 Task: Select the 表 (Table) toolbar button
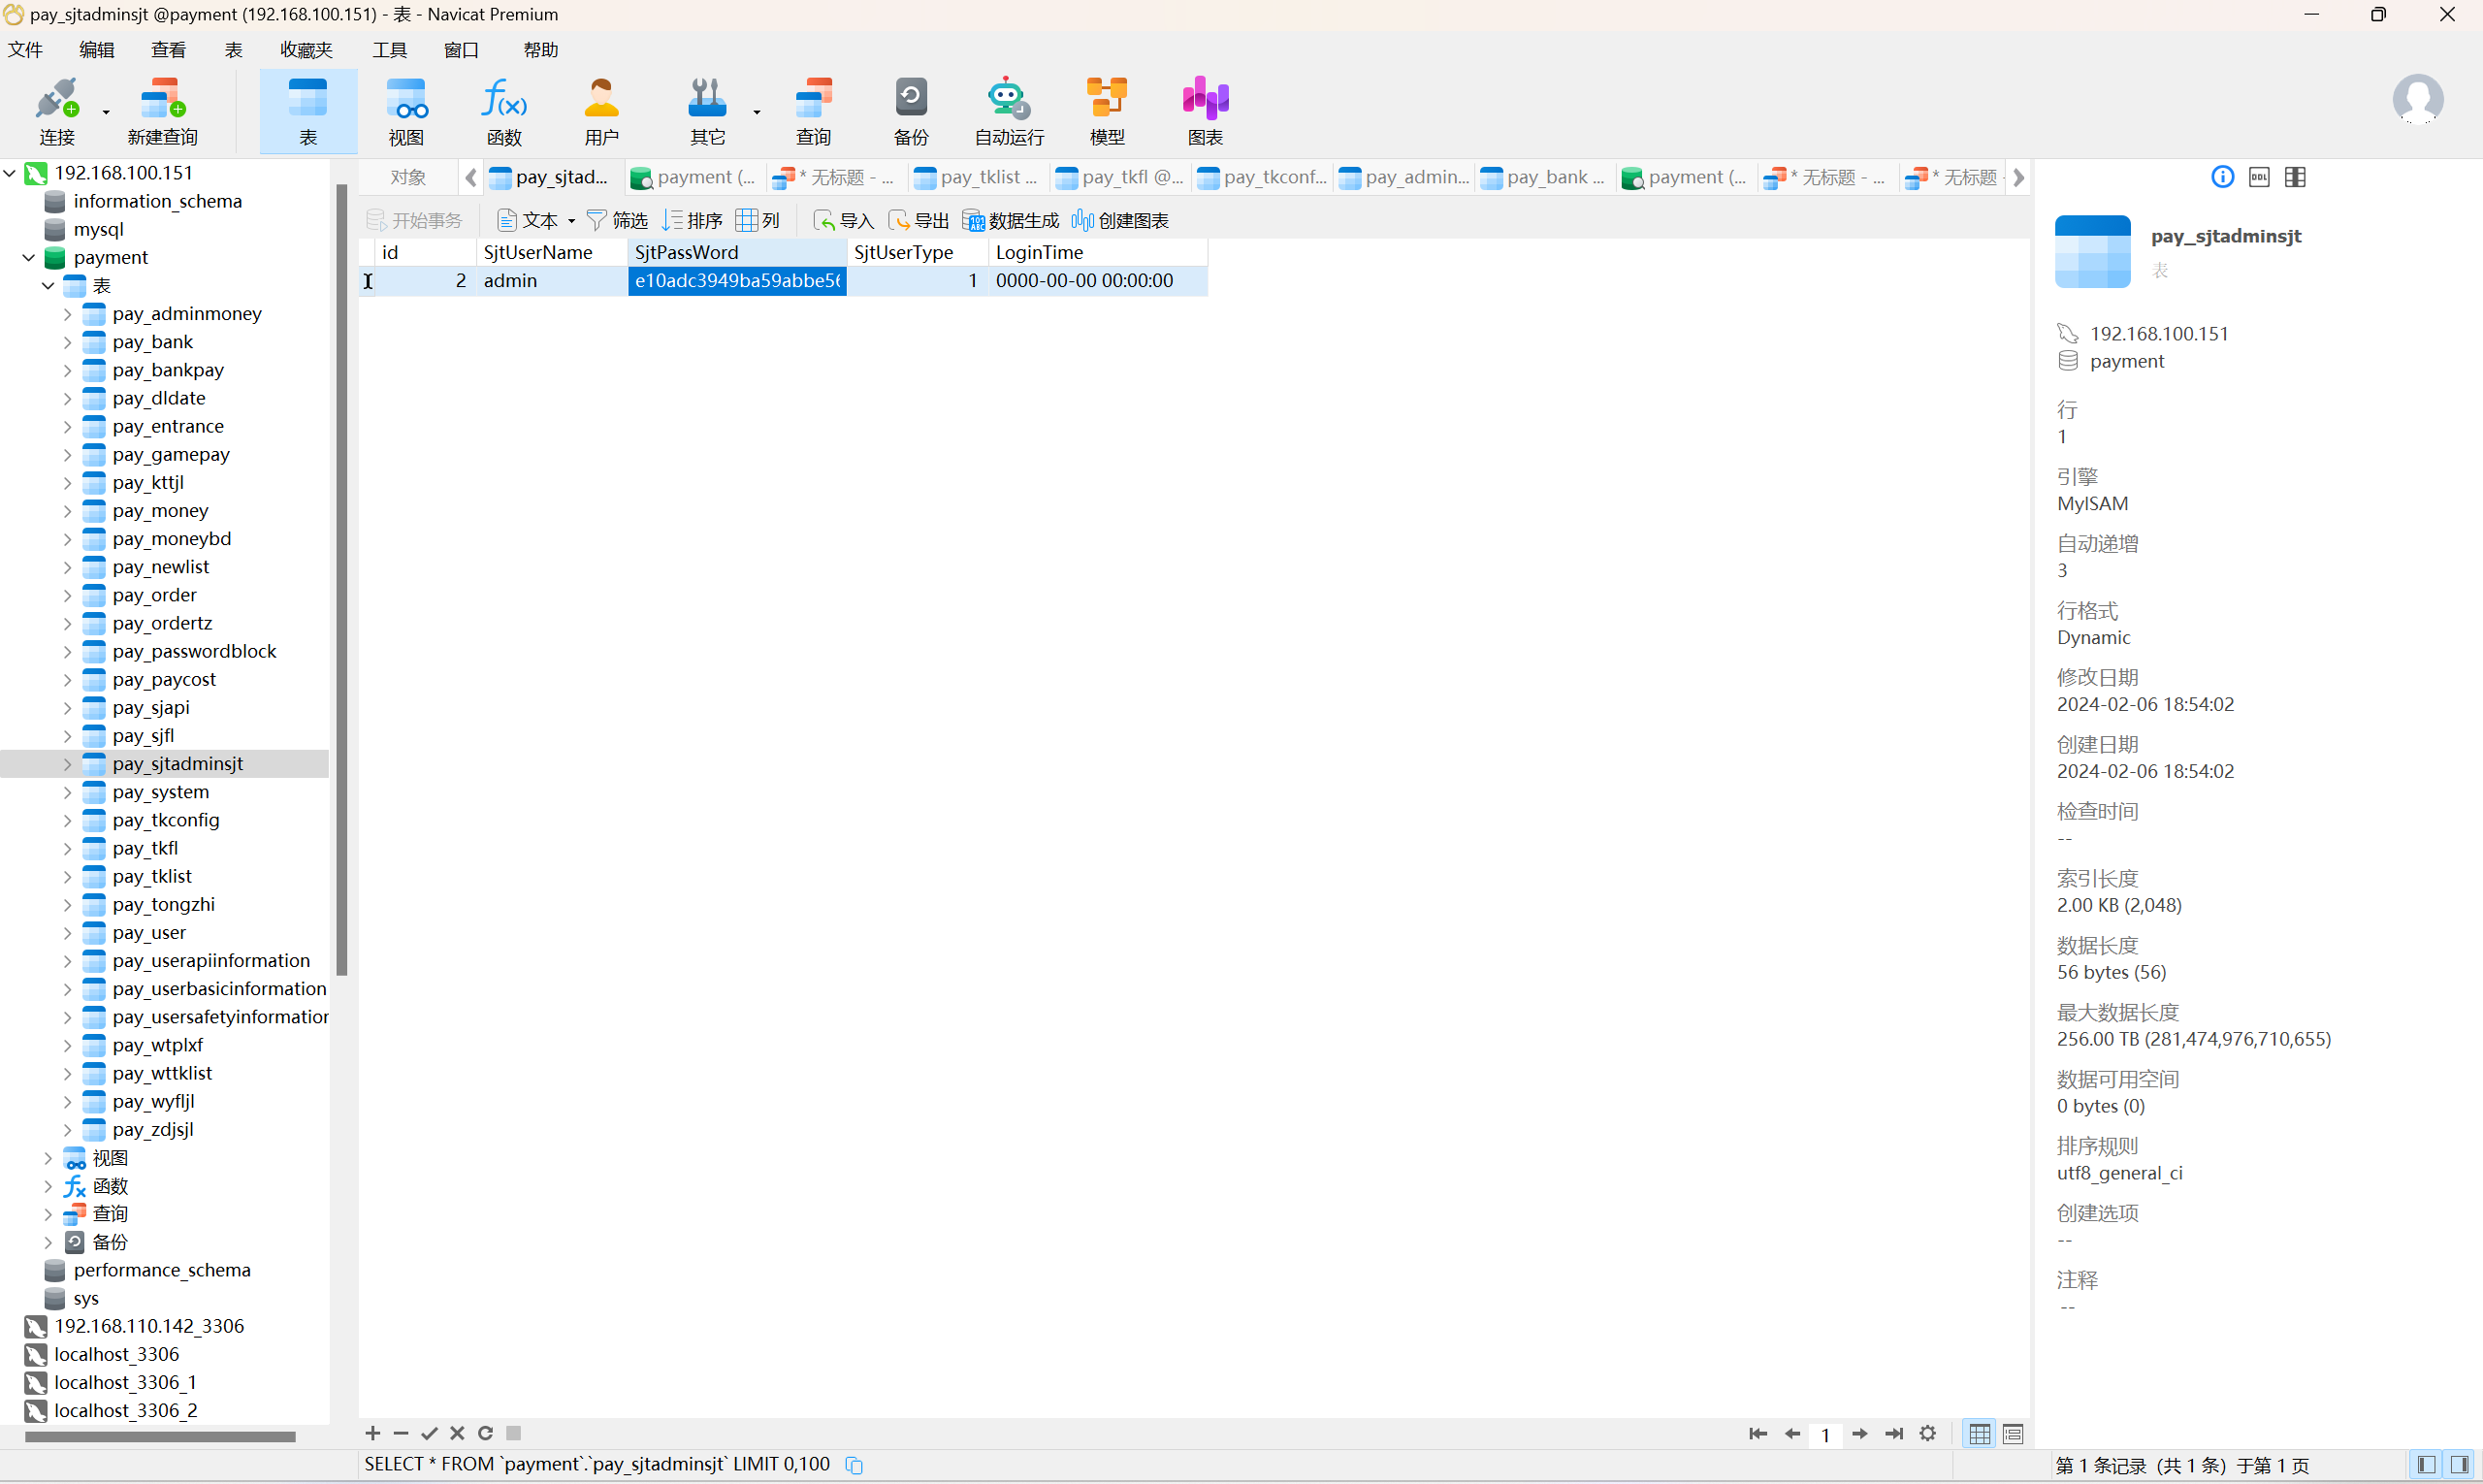[x=308, y=111]
